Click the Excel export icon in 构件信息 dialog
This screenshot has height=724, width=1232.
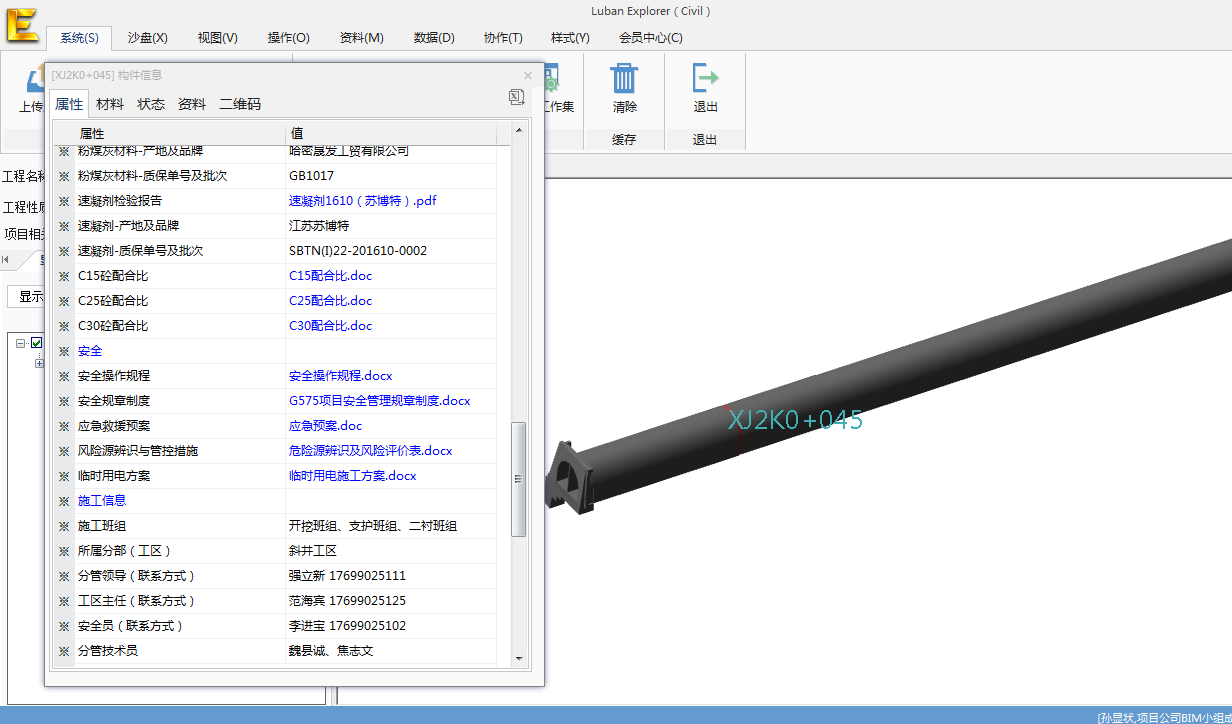point(517,97)
